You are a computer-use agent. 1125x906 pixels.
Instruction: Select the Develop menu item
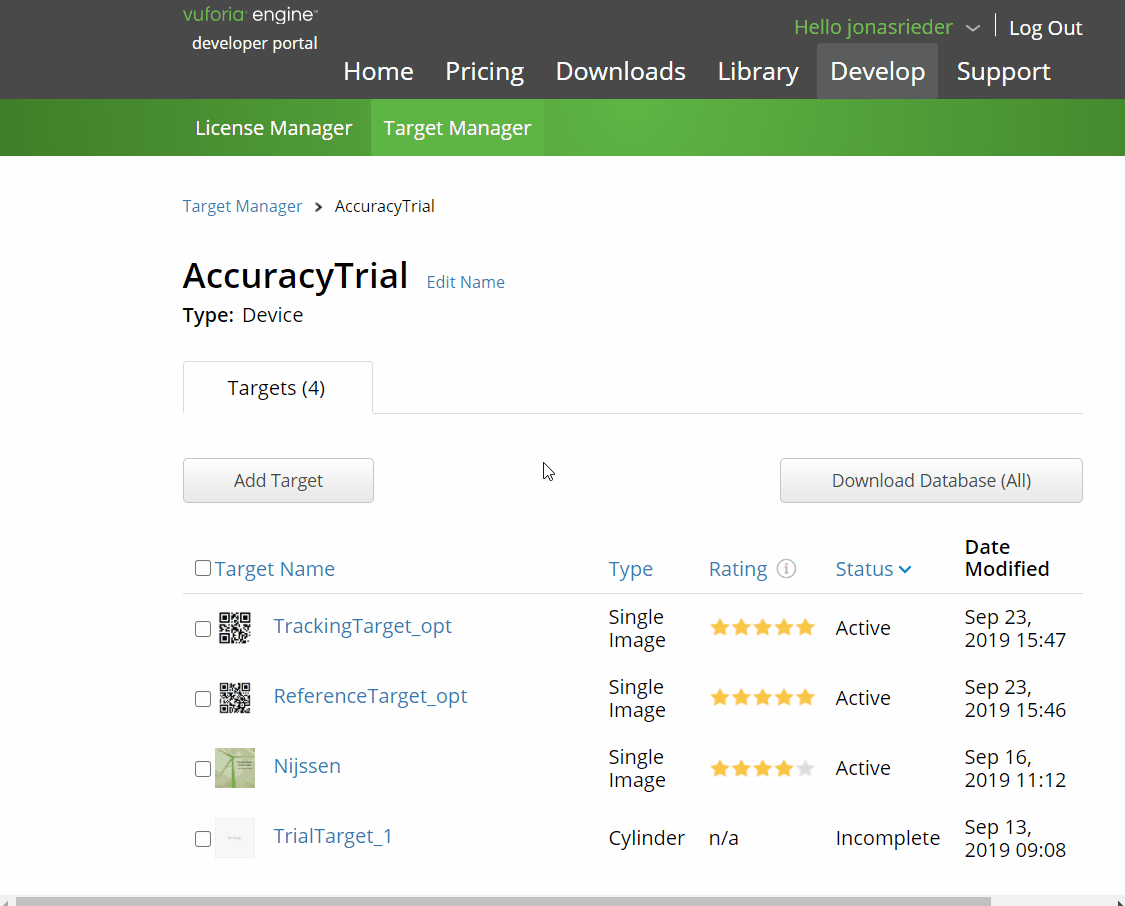[x=877, y=71]
